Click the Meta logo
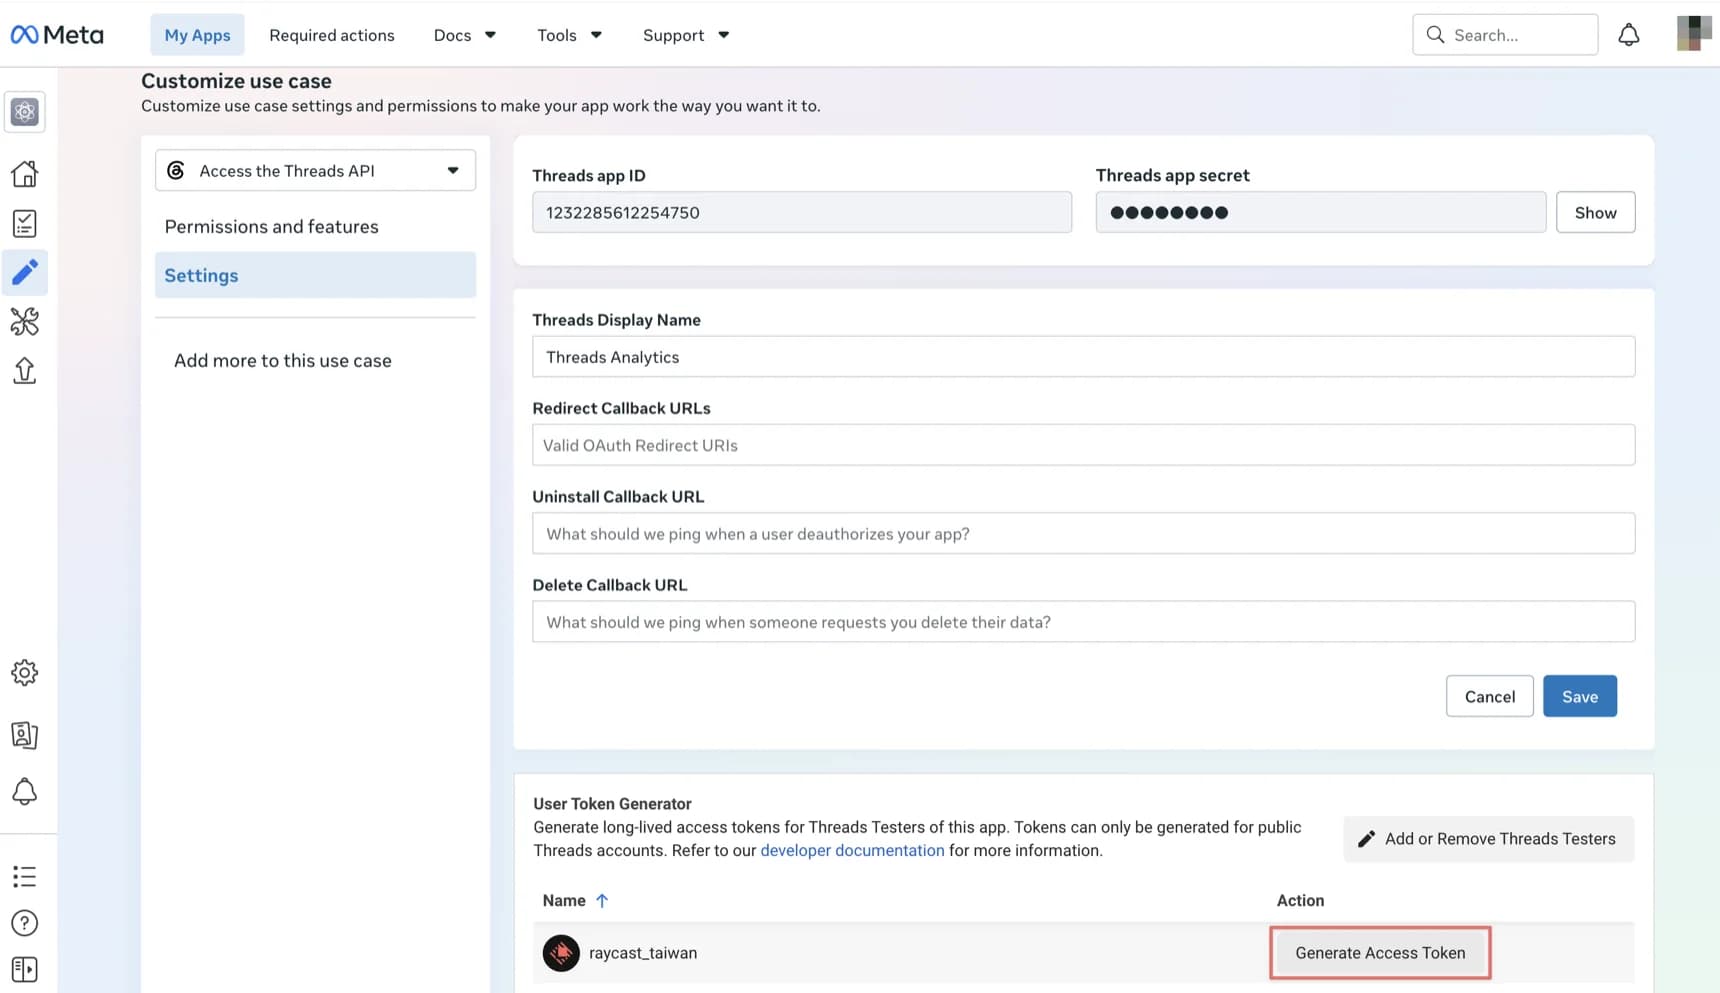Screen dimensions: 1720x993 [57, 35]
